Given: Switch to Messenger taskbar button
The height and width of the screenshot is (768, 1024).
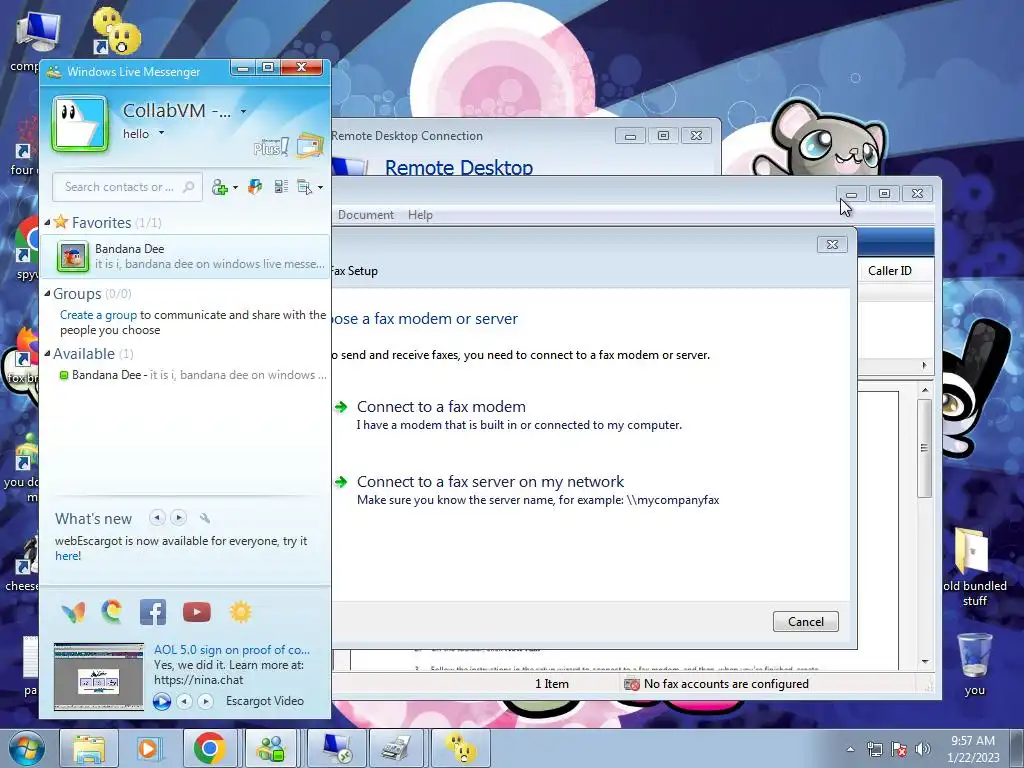Looking at the screenshot, I should click(272, 748).
